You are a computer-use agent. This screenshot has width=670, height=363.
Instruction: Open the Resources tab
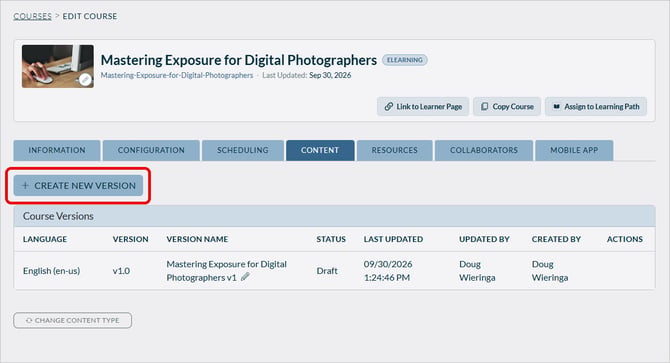point(394,150)
